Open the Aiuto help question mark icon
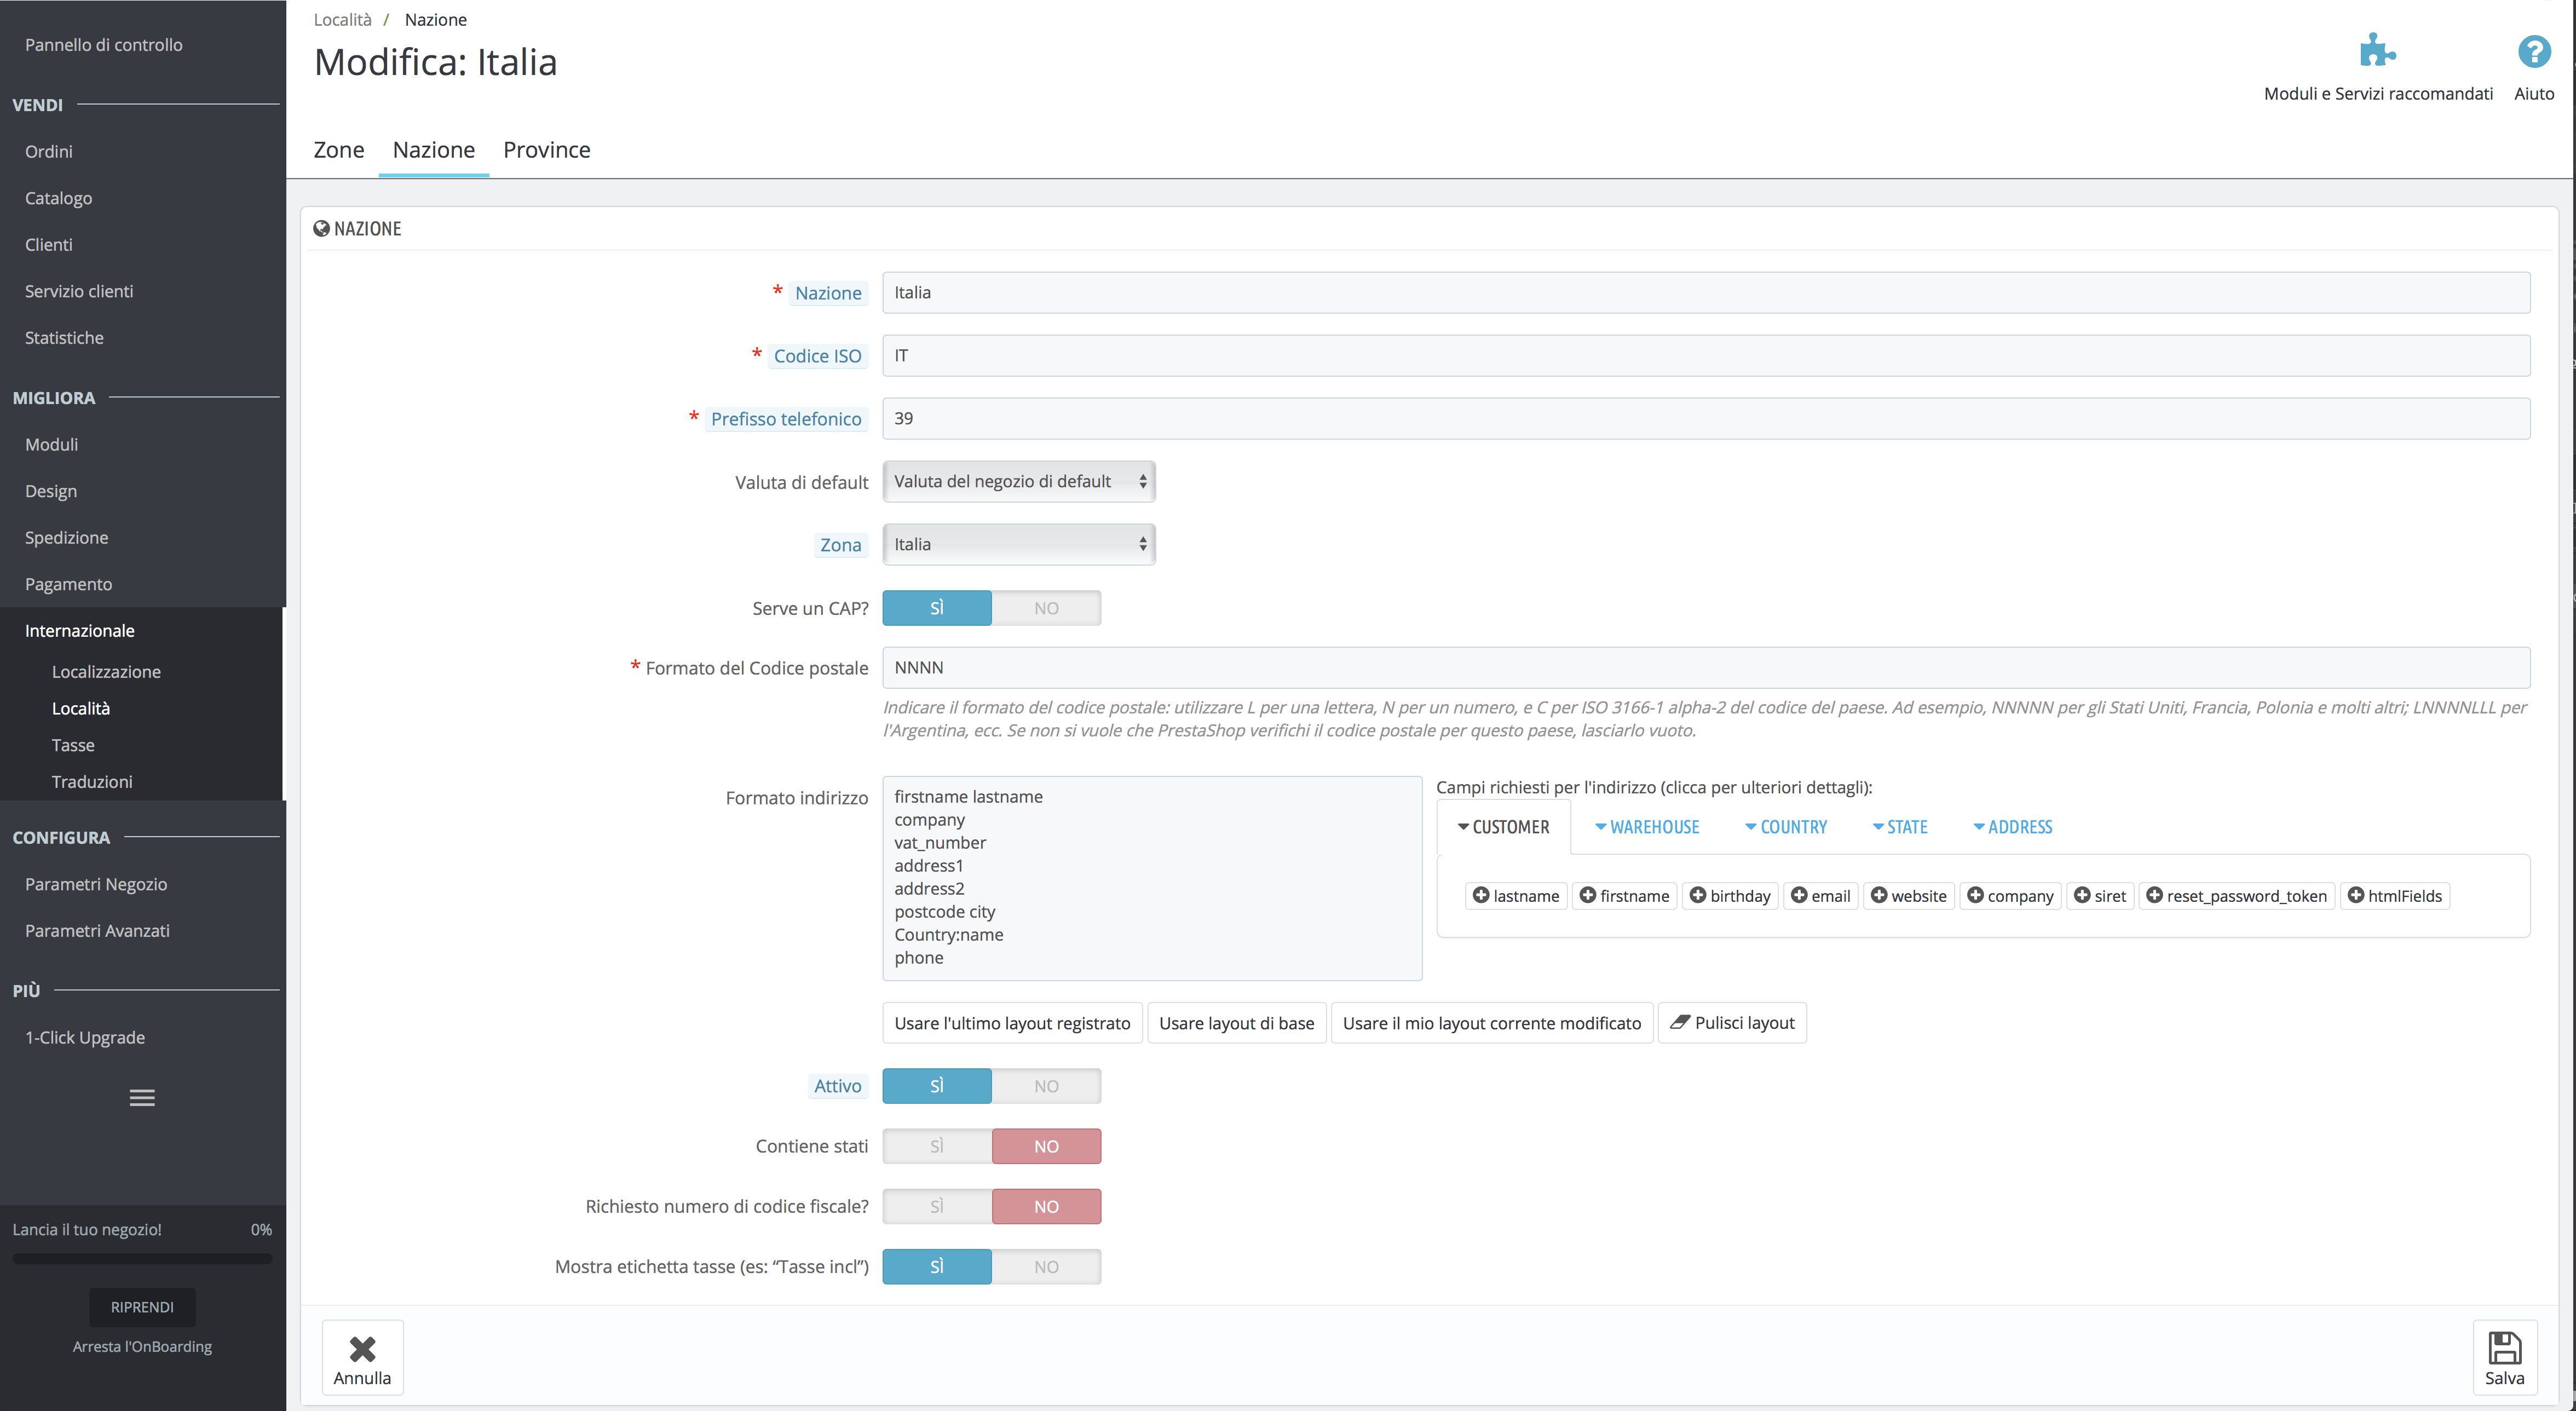Viewport: 2576px width, 1411px height. click(x=2533, y=51)
